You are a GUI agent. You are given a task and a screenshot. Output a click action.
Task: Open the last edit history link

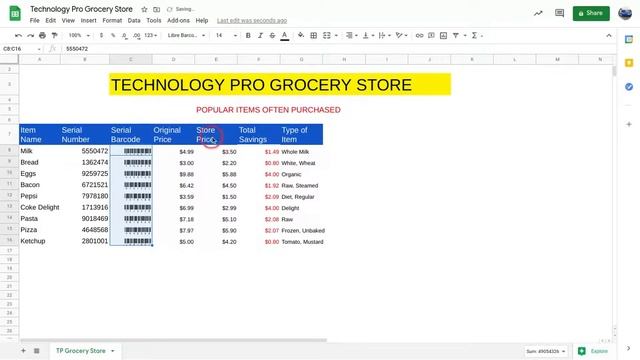click(252, 20)
